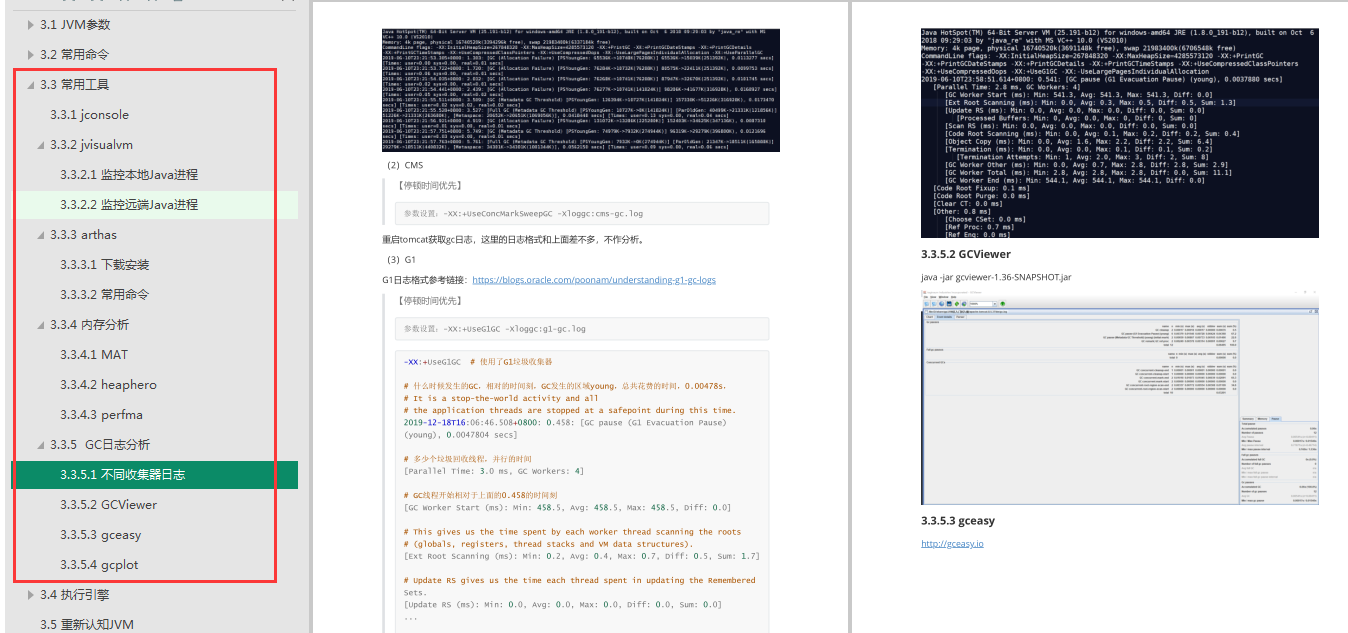This screenshot has height=633, width=1348.
Task: Open the Oracle understanding-g1-gc-logs blog link
Action: (593, 280)
